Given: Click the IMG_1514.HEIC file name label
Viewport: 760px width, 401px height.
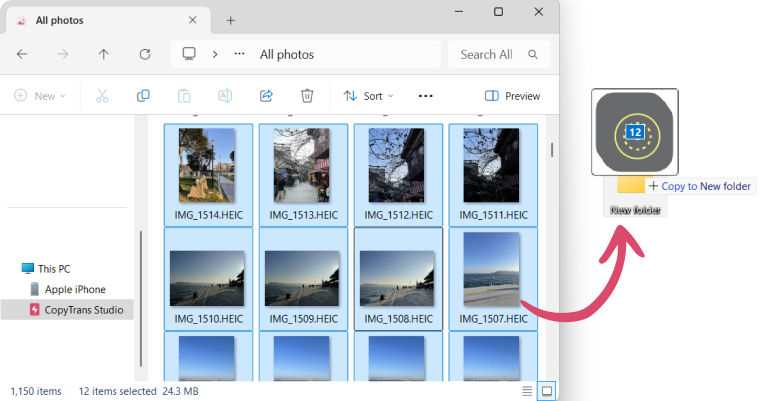Looking at the screenshot, I should (x=208, y=215).
